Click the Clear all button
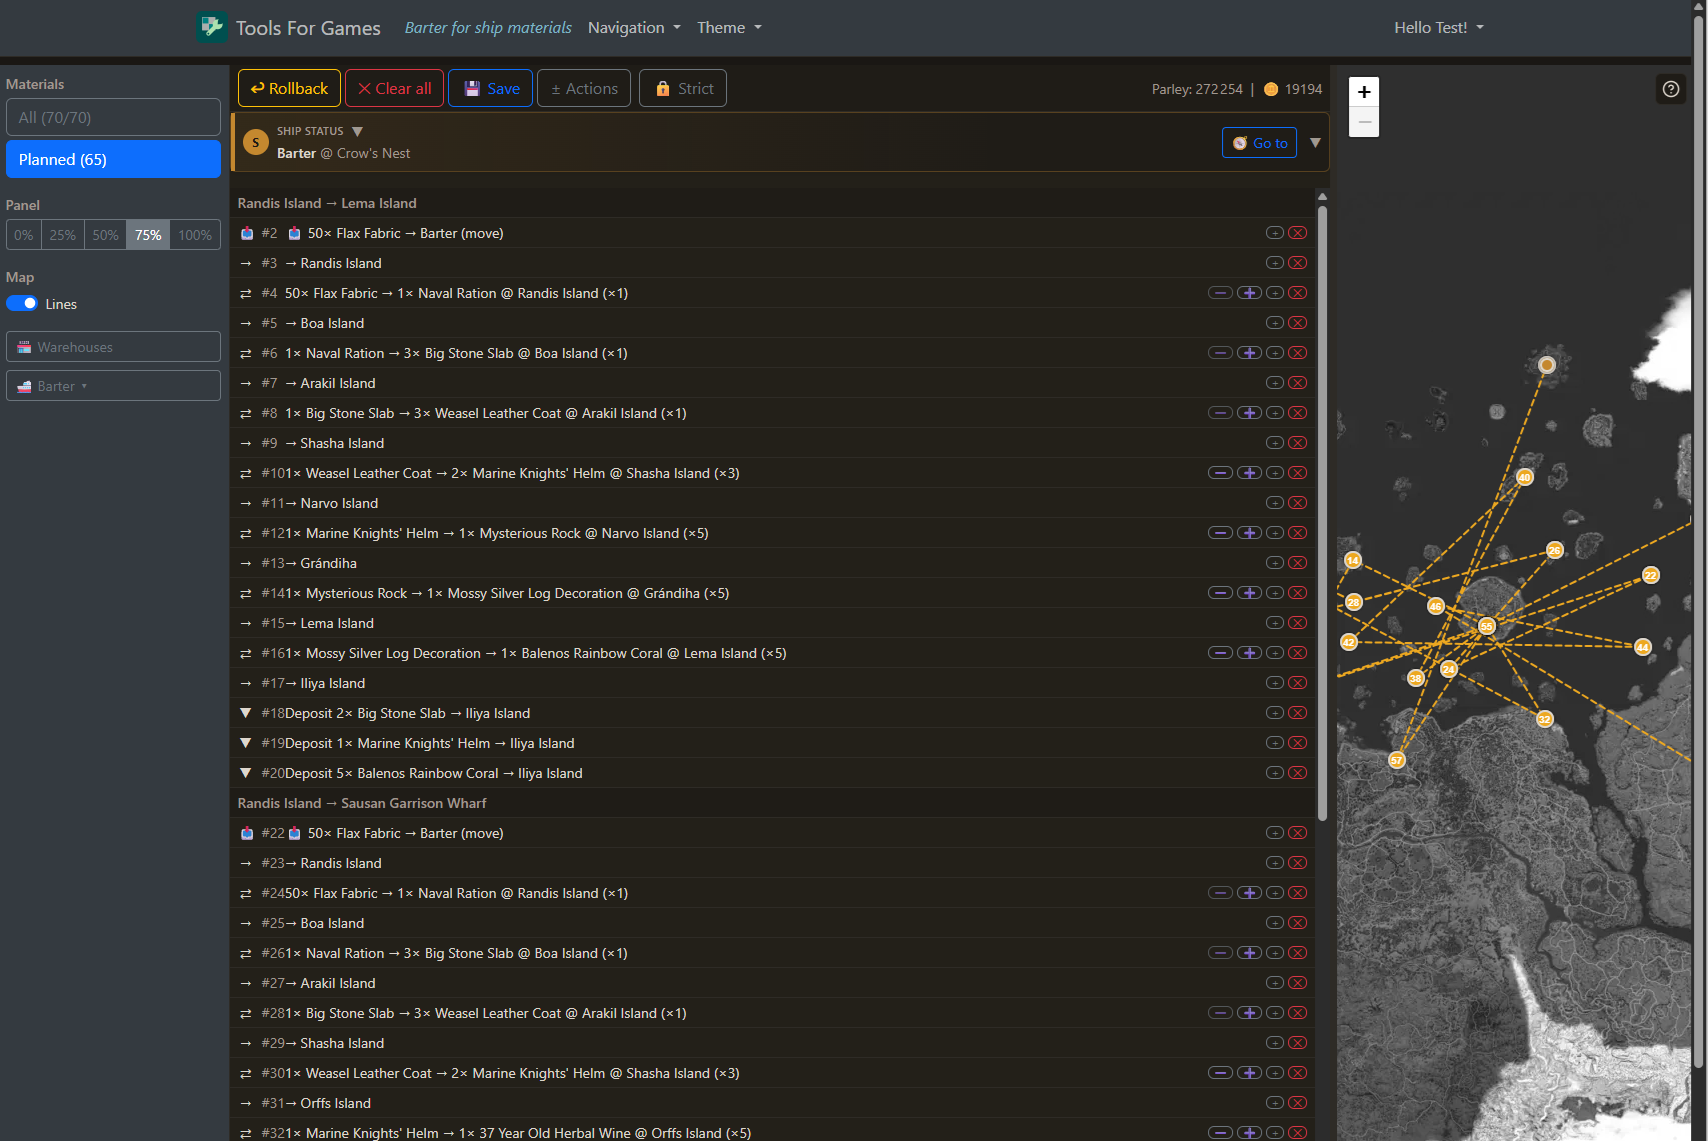Screen dimensions: 1708x1141 pos(395,88)
